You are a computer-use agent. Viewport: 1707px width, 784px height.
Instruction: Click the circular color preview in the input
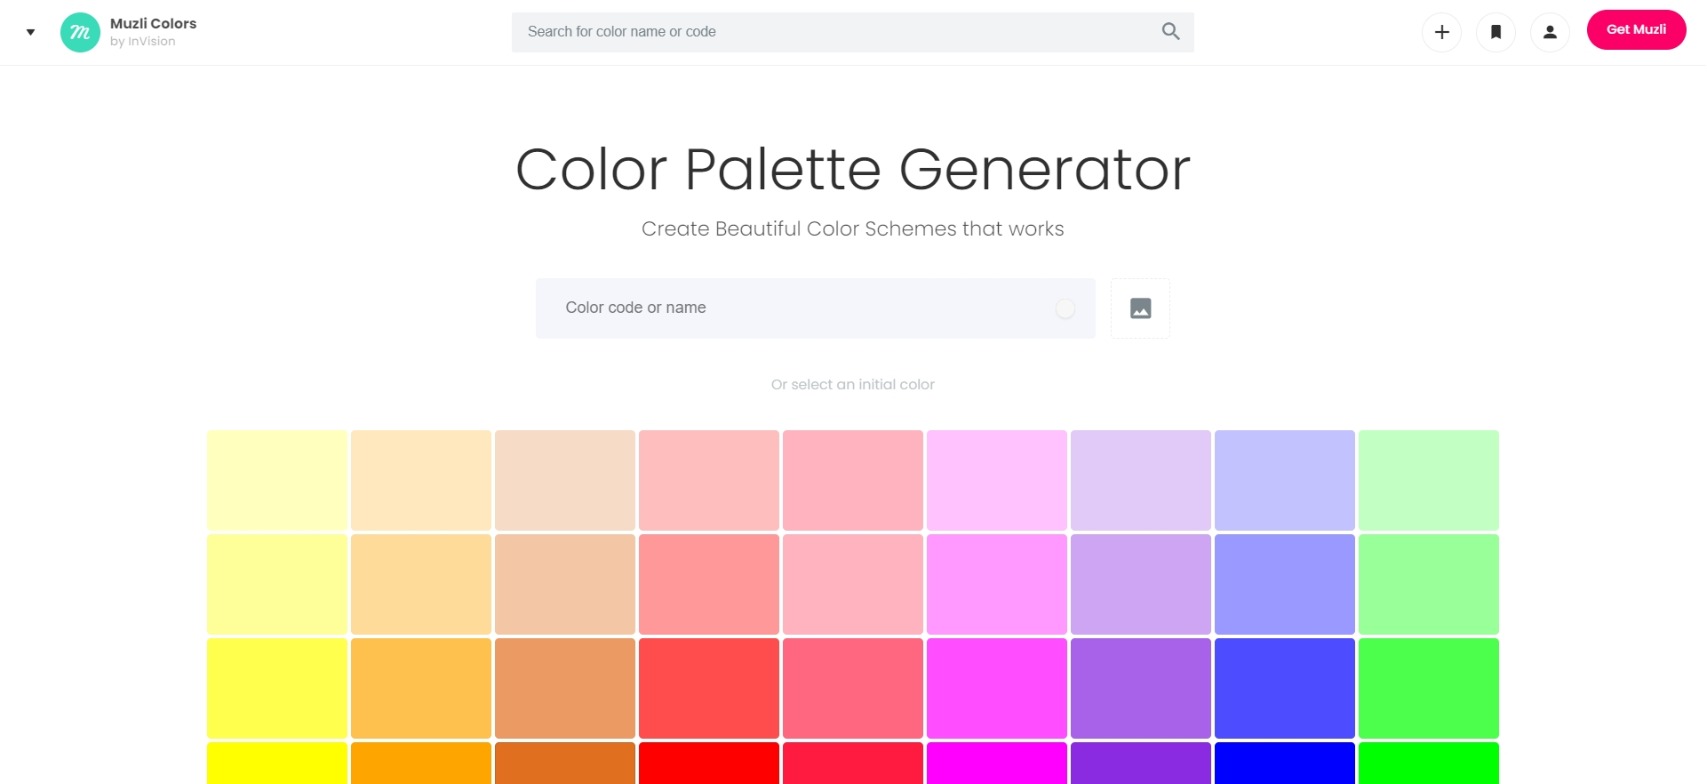(x=1065, y=308)
